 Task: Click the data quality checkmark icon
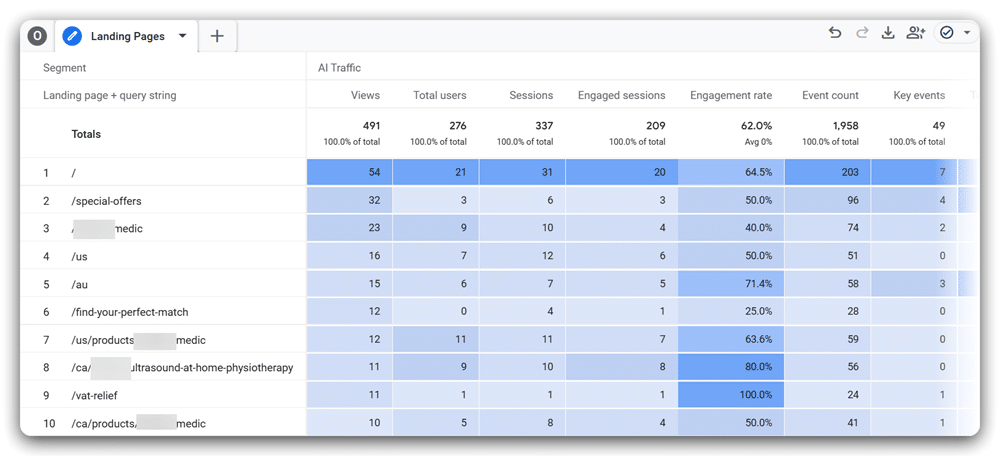click(946, 33)
